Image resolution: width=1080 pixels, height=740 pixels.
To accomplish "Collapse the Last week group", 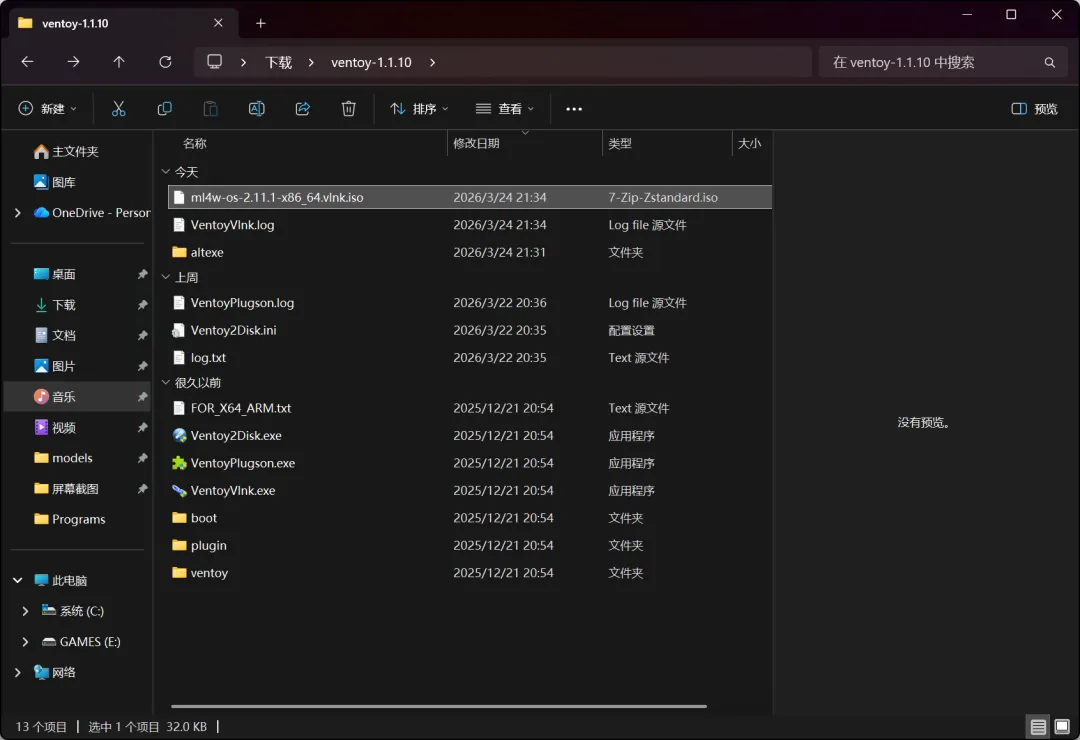I will coord(165,277).
